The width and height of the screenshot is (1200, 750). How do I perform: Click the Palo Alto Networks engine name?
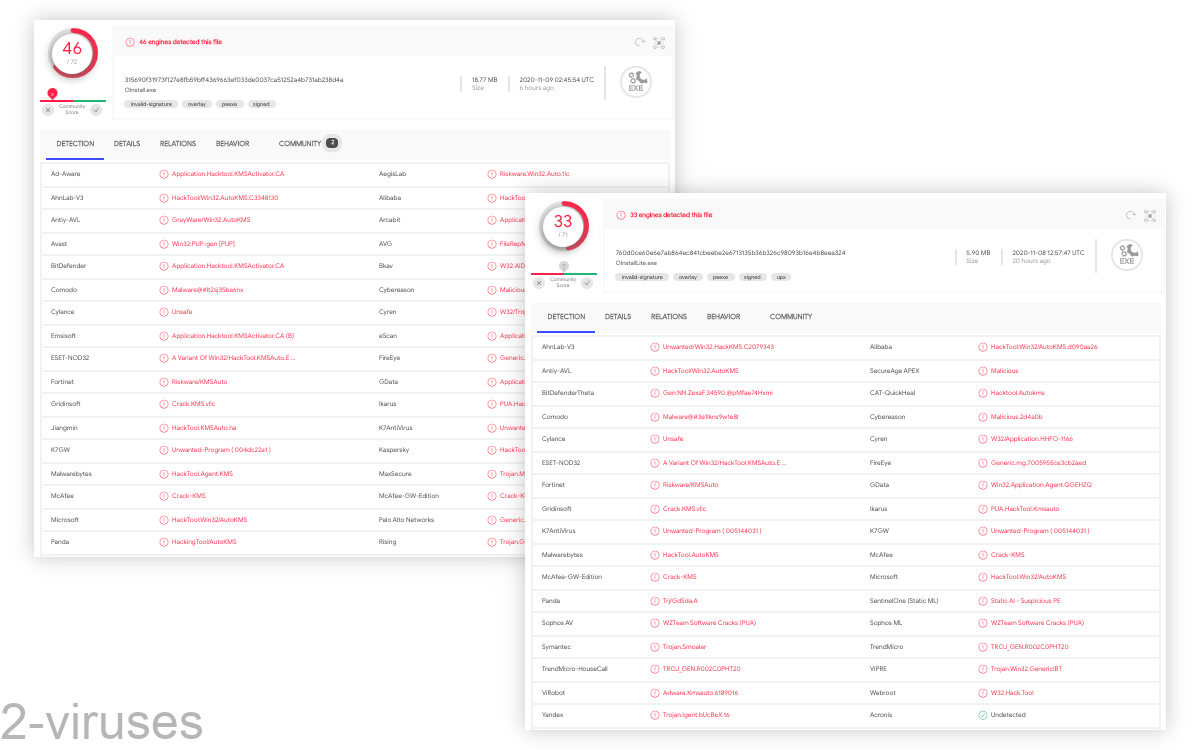tap(406, 519)
